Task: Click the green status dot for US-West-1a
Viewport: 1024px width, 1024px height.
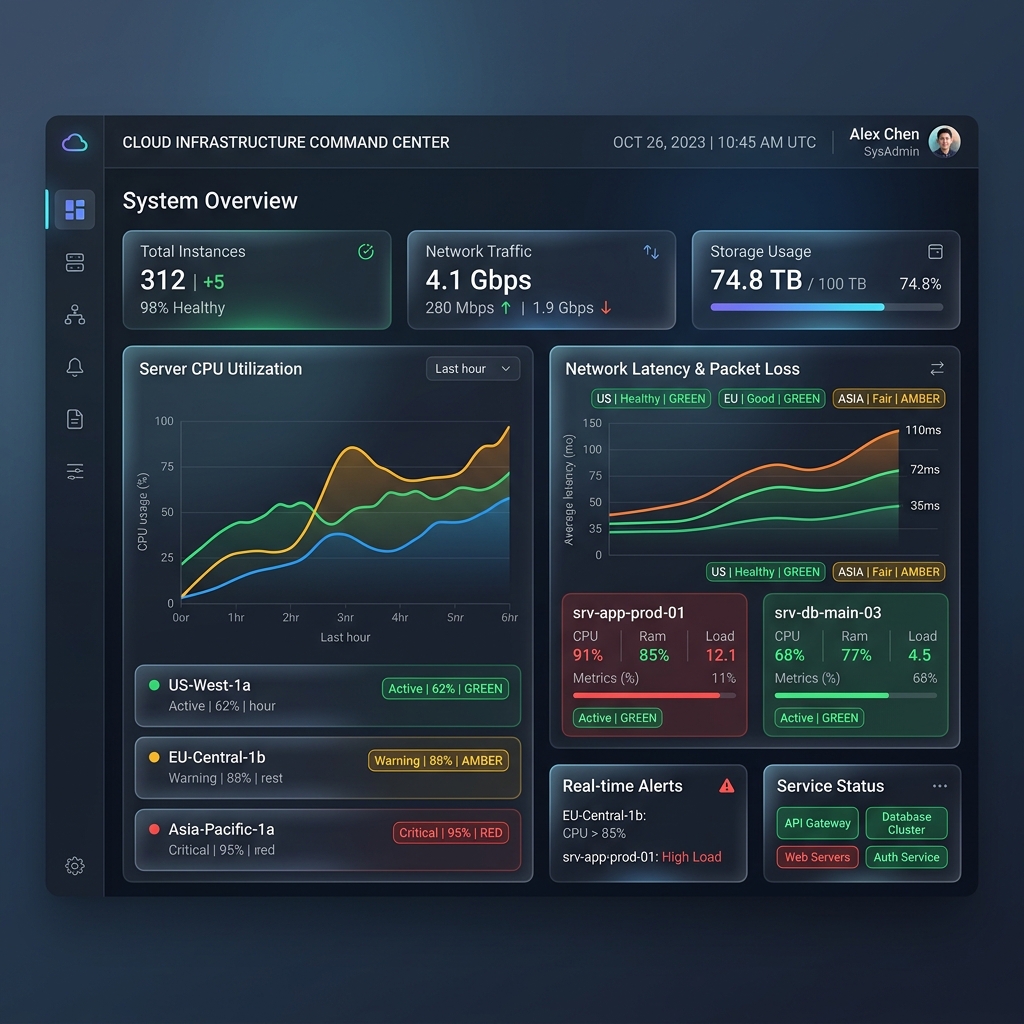Action: 155,685
